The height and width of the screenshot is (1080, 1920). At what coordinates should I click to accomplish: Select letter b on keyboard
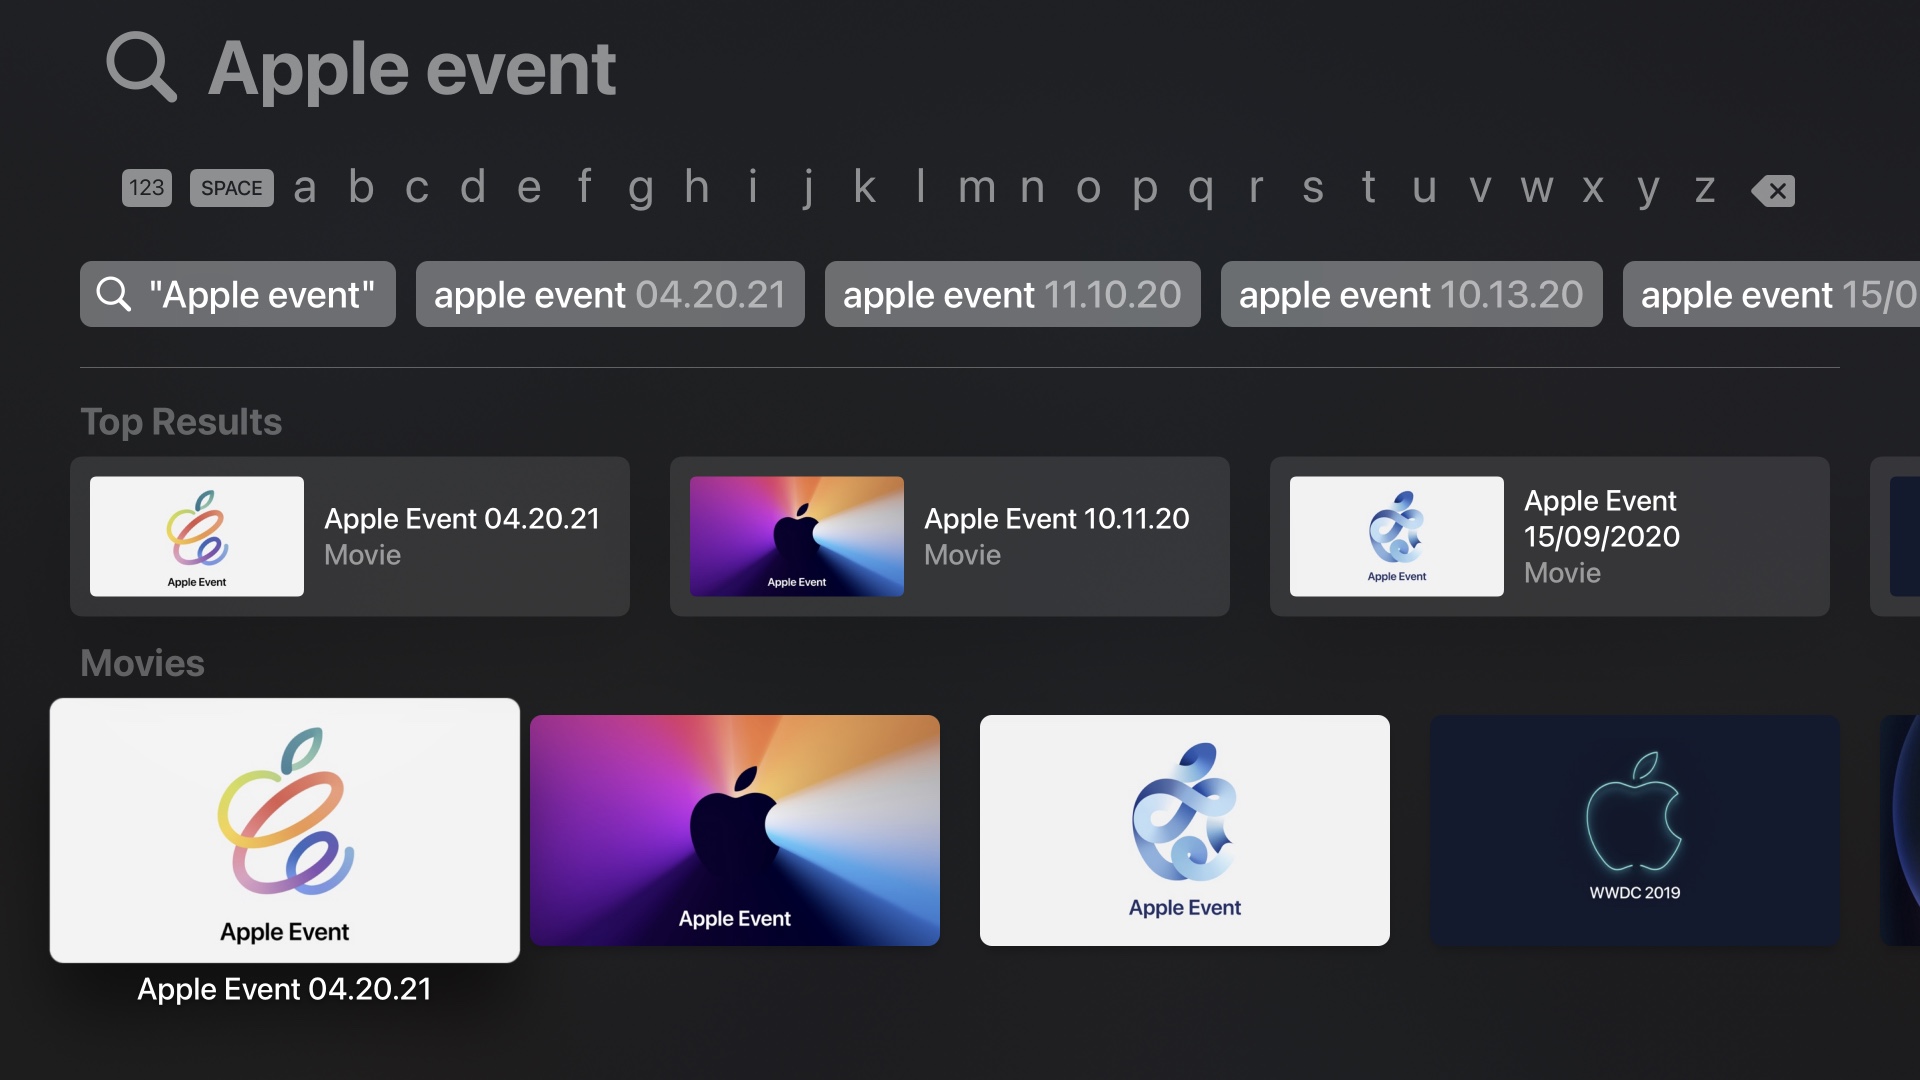[361, 187]
